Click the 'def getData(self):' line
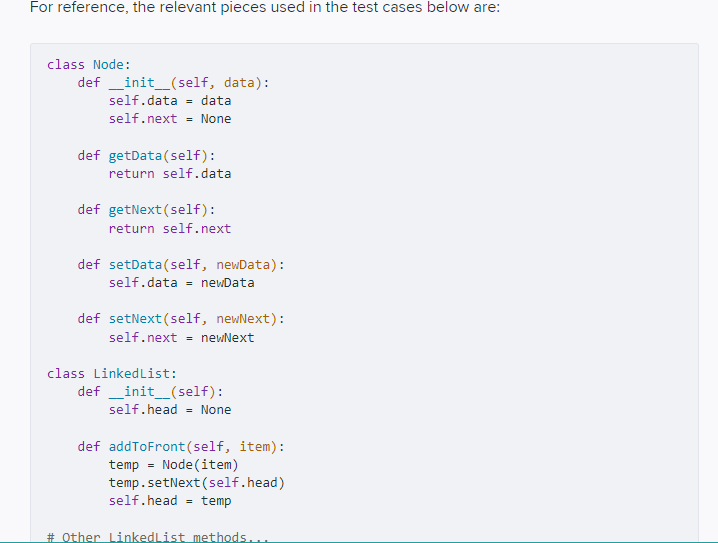This screenshot has width=718, height=543. [x=147, y=156]
